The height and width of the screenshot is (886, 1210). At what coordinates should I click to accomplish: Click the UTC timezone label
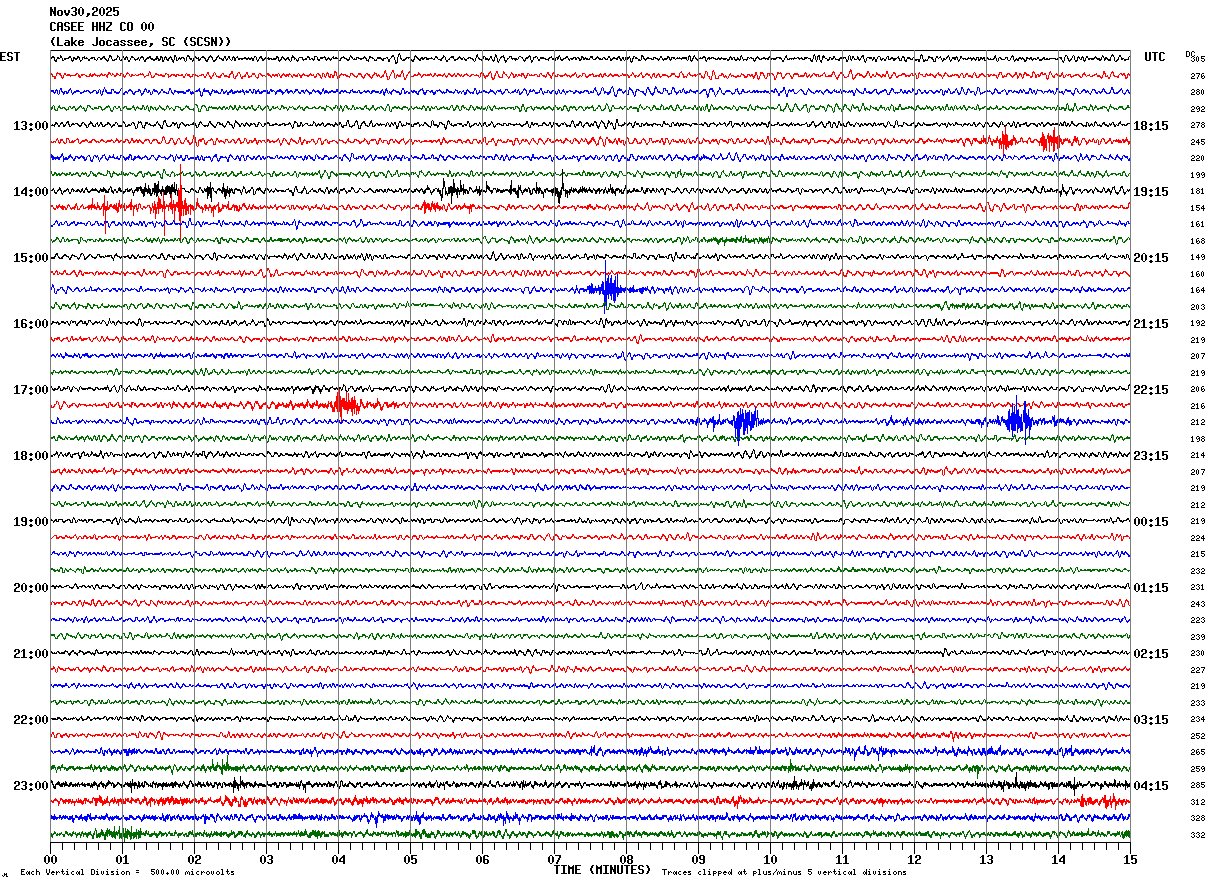[1155, 57]
